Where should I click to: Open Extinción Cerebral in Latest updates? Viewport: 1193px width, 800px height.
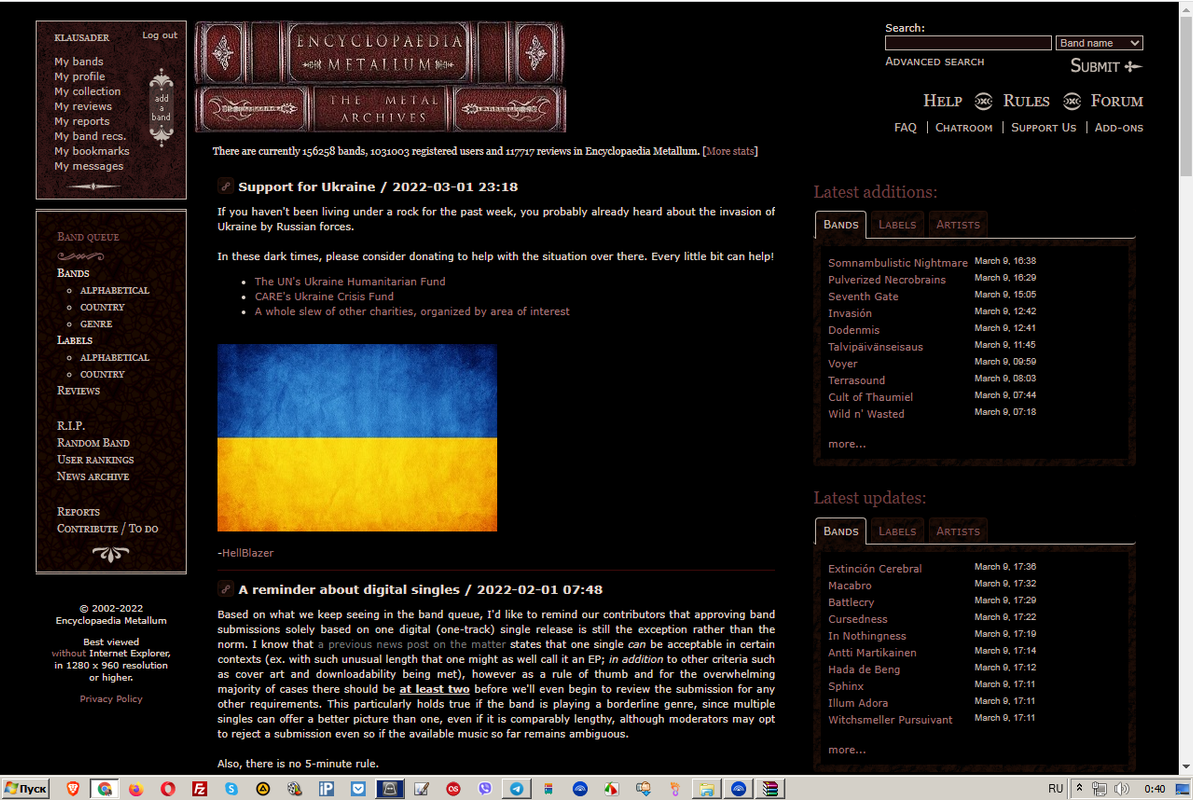click(x=874, y=569)
